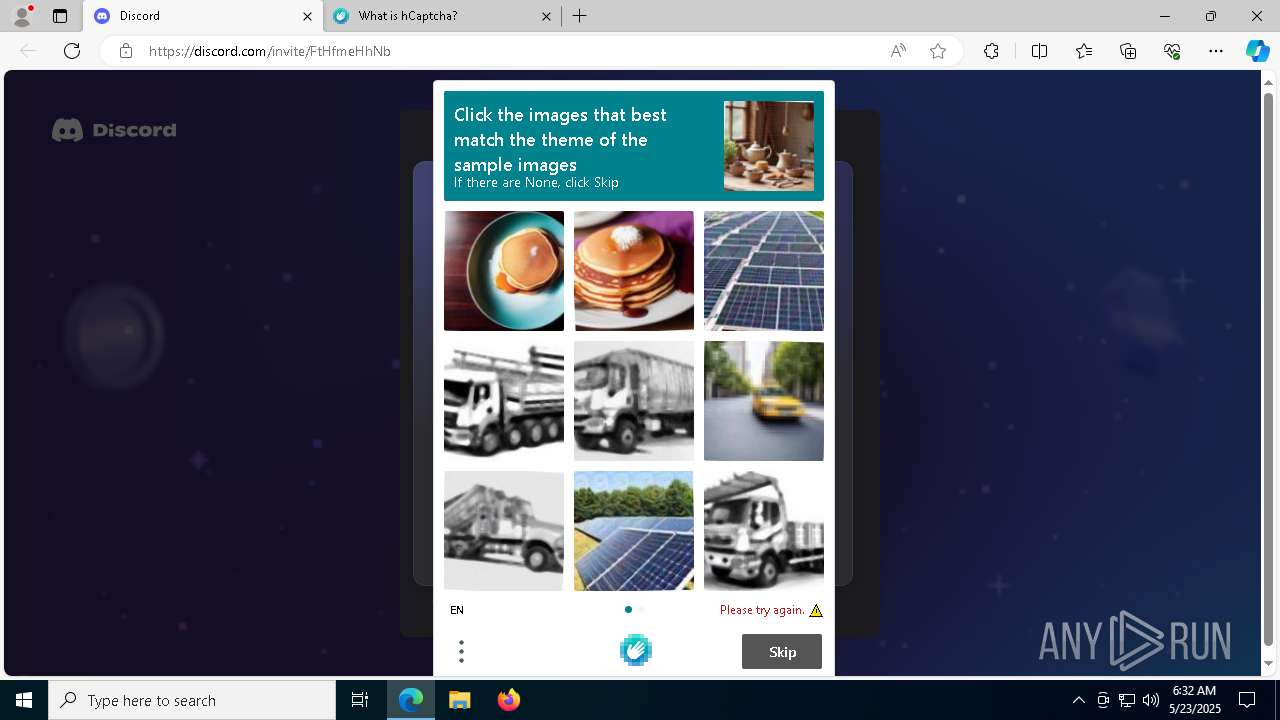This screenshot has width=1280, height=720.
Task: Click the Type here to search box
Action: coord(192,700)
